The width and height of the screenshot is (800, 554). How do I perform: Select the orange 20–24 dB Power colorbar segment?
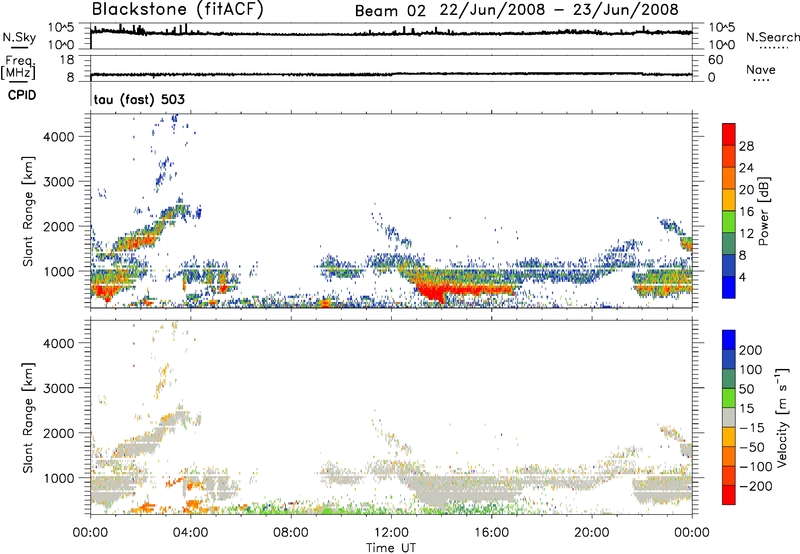[729, 178]
